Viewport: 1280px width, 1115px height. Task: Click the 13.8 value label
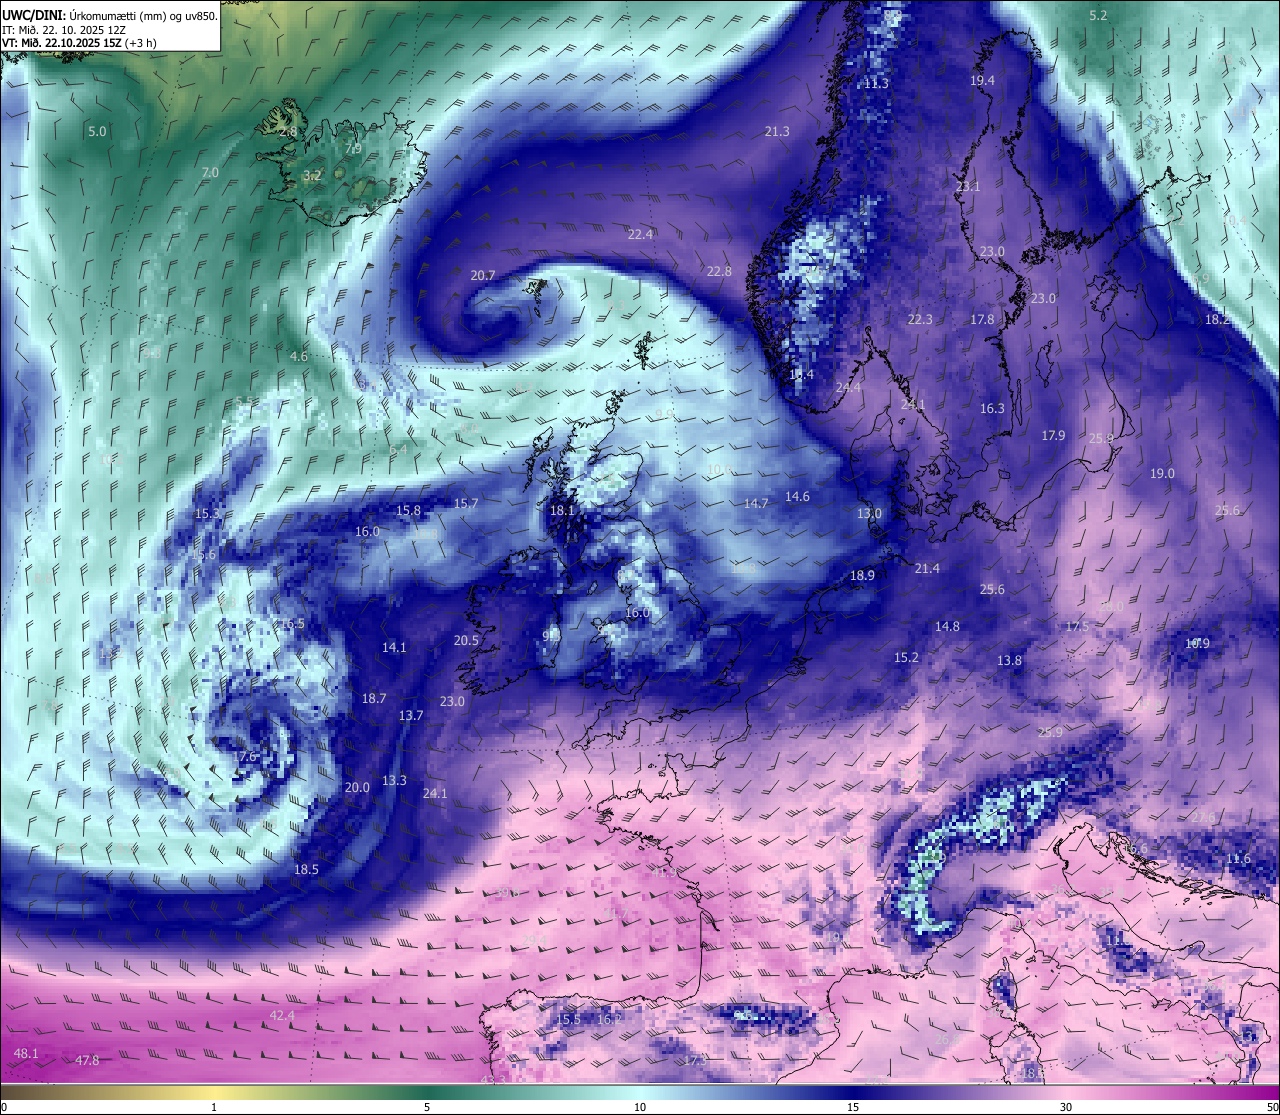point(1009,660)
